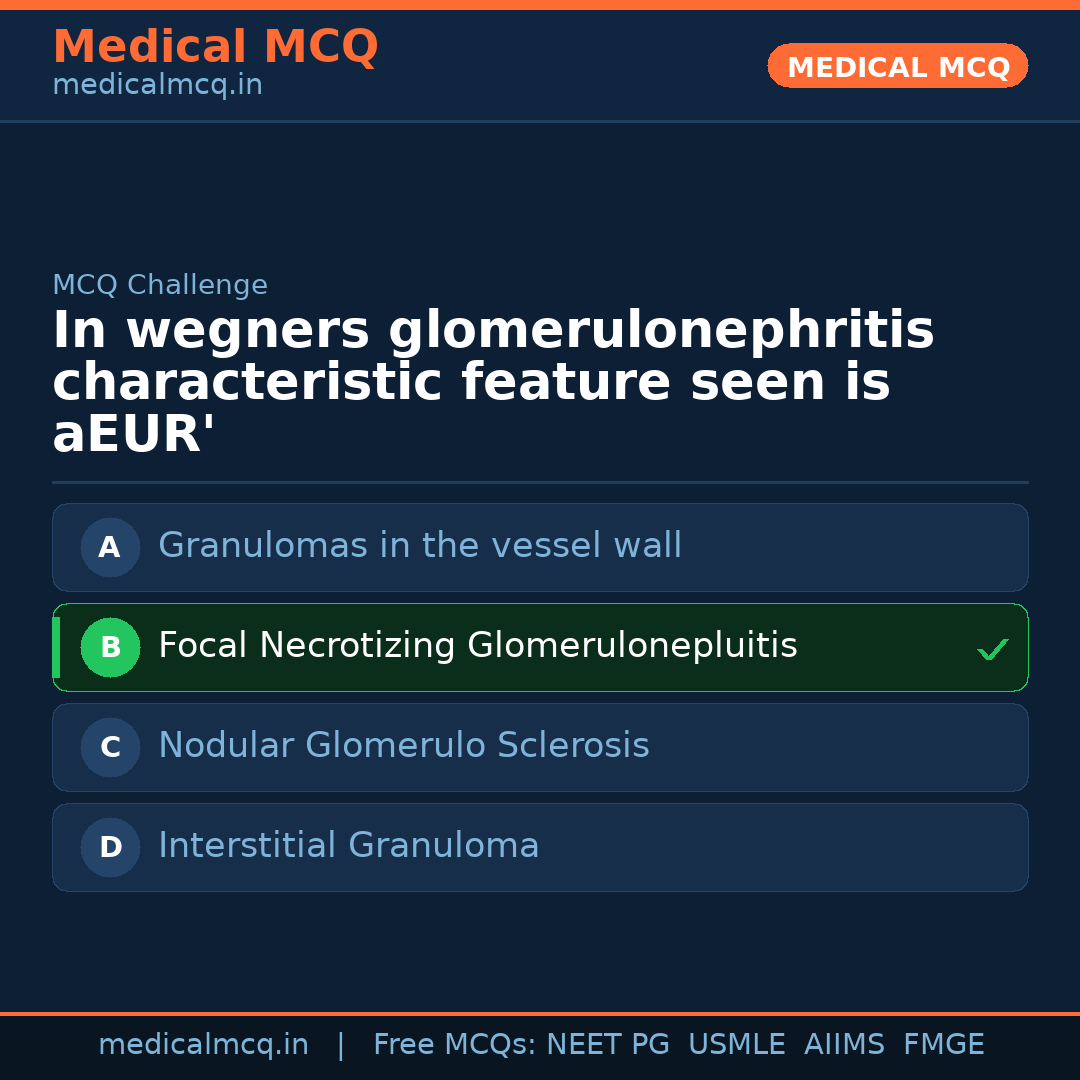Select USMLE in the footer
The width and height of the screenshot is (1080, 1080).
click(736, 1045)
